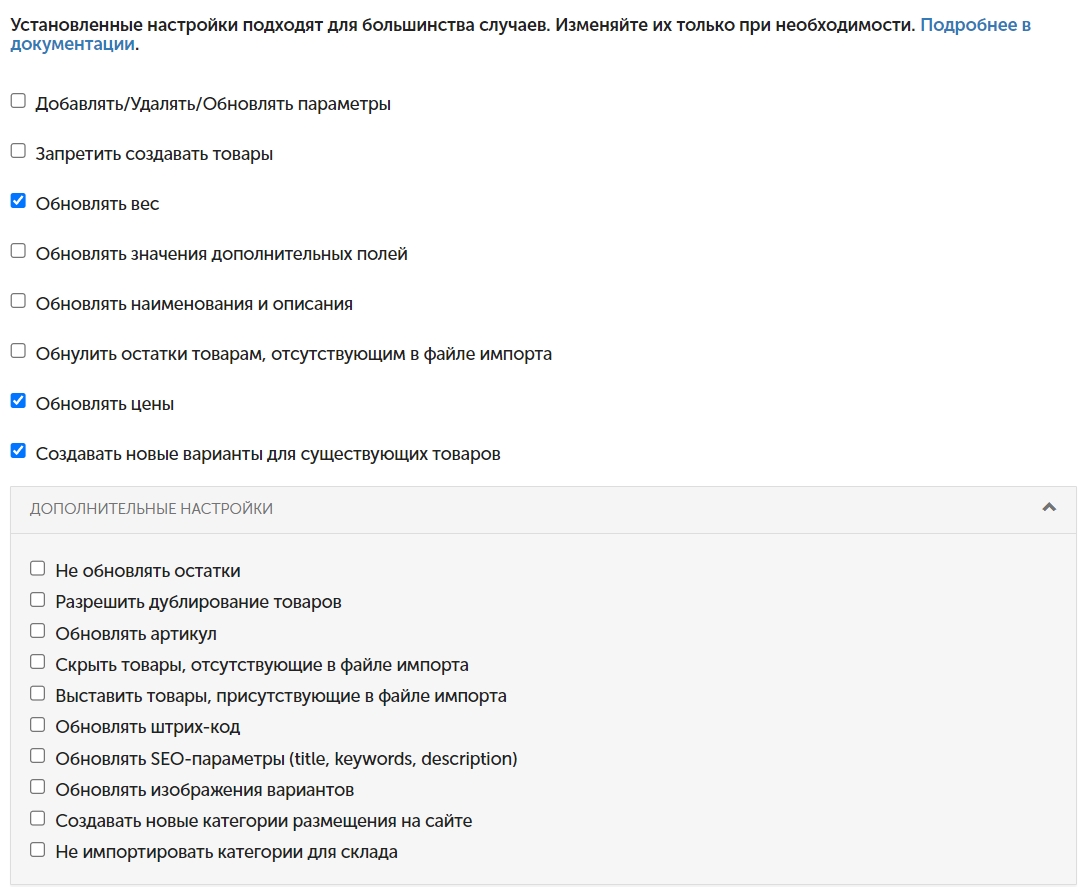Tick the Обновлять артикул checkbox
This screenshot has height=894, width=1087.
[x=37, y=631]
